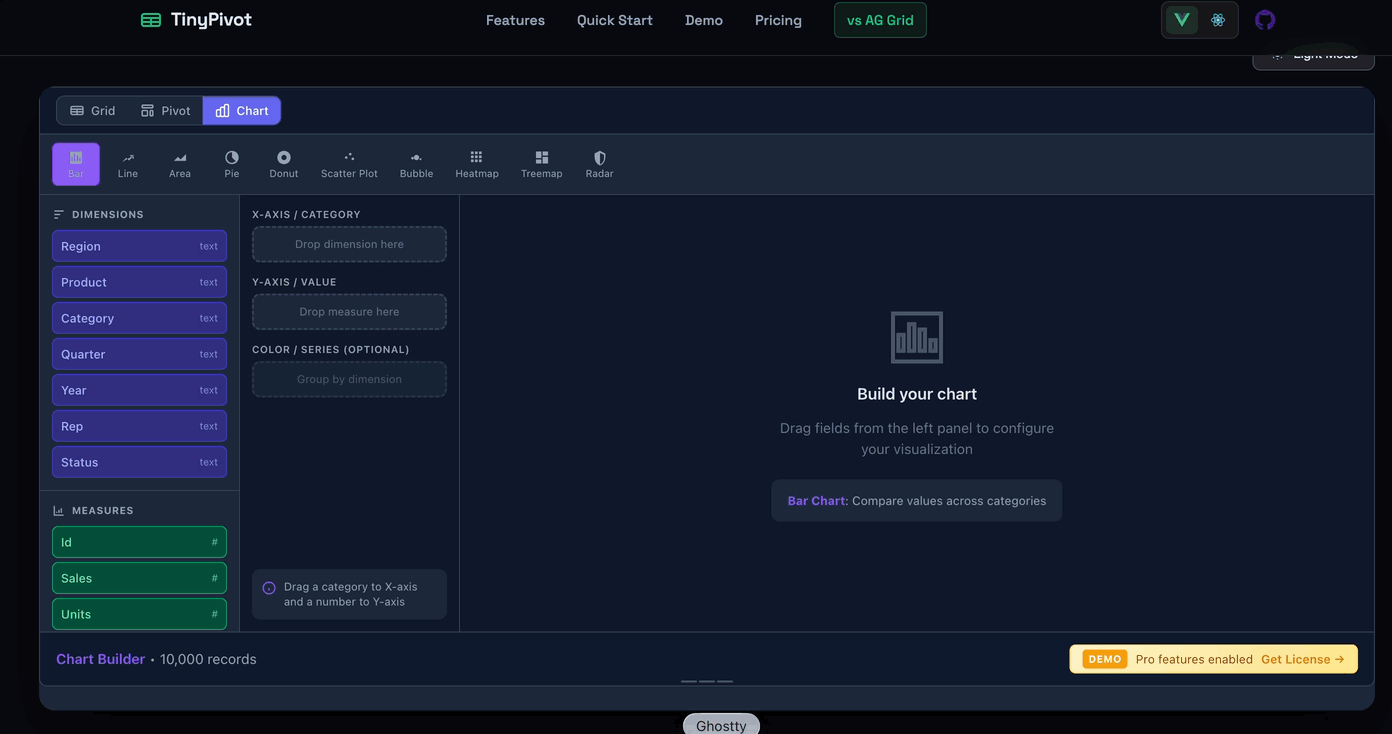The height and width of the screenshot is (734, 1392).
Task: Click the GitHub icon in the header
Action: tap(1264, 19)
